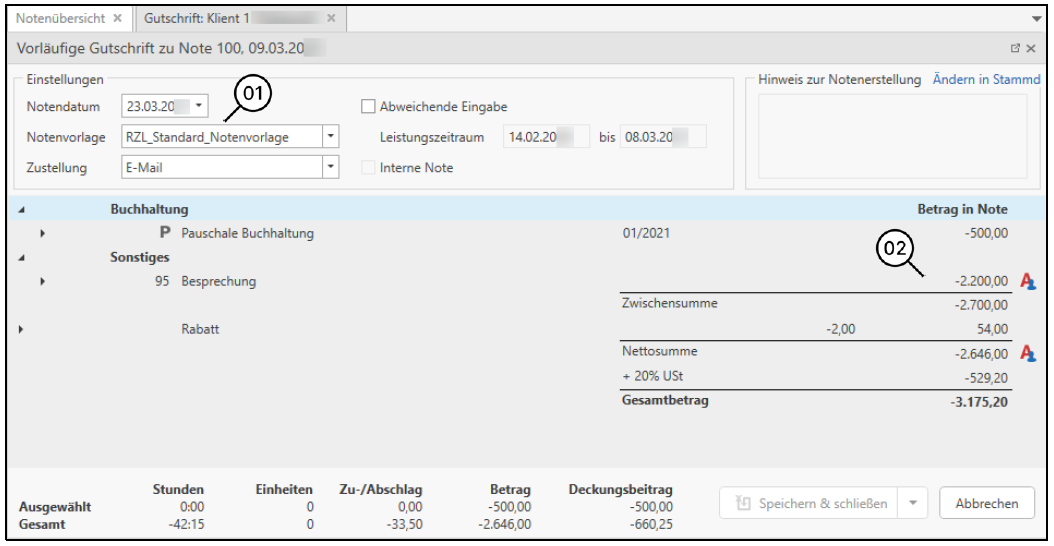Click the Ändern in Stammdaten link
Image resolution: width=1054 pixels, height=546 pixels.
point(986,80)
